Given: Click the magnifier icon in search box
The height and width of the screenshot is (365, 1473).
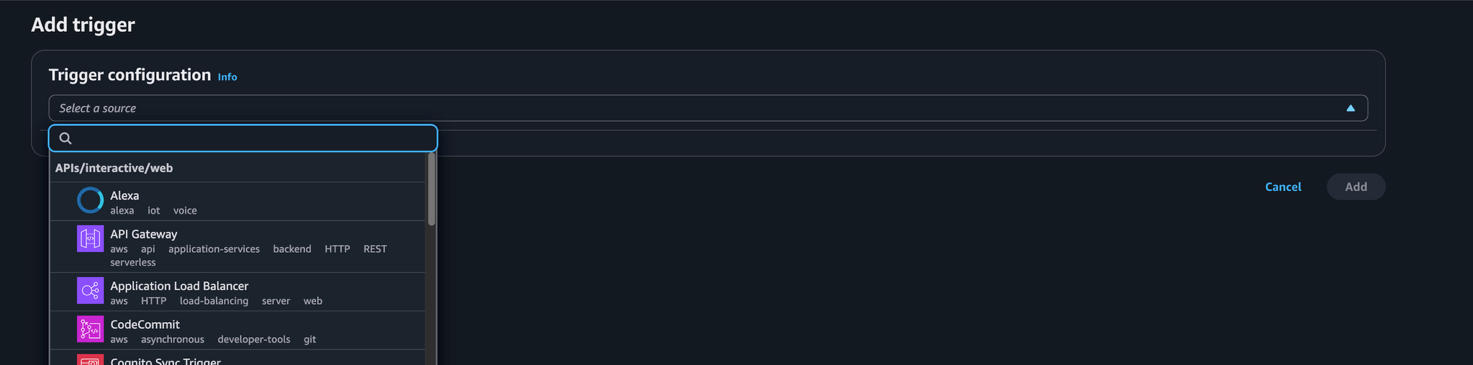Looking at the screenshot, I should coord(66,139).
